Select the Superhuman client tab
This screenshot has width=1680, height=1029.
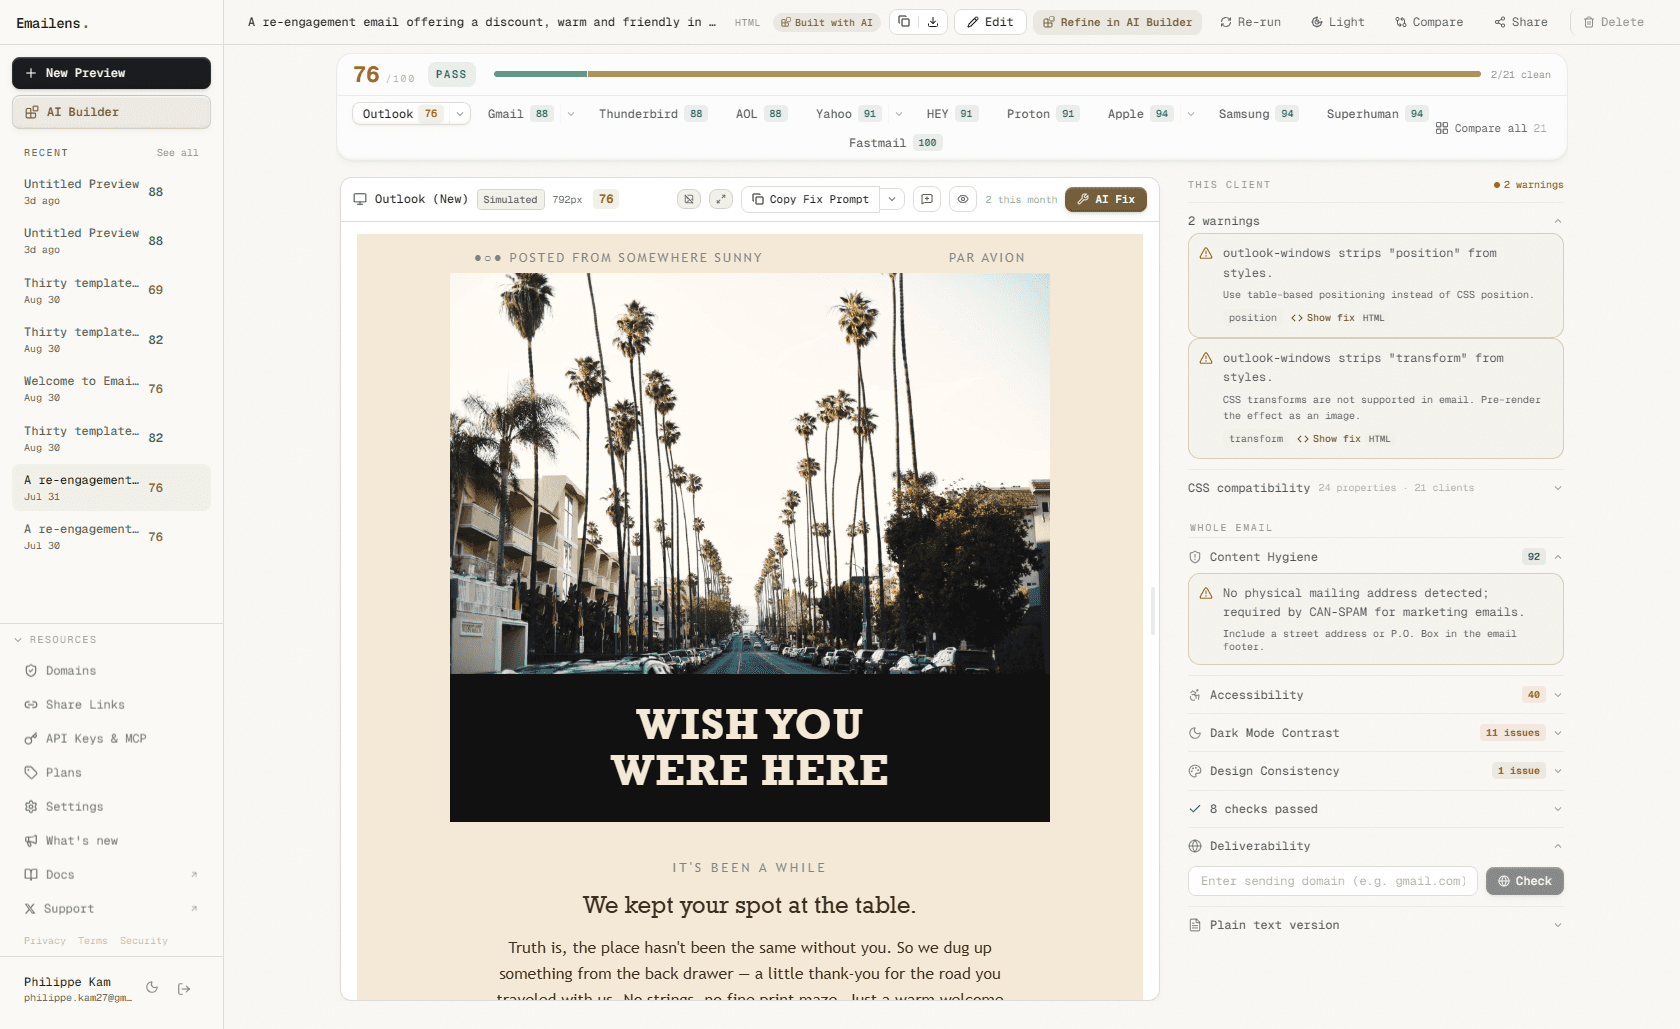pyautogui.click(x=1376, y=114)
